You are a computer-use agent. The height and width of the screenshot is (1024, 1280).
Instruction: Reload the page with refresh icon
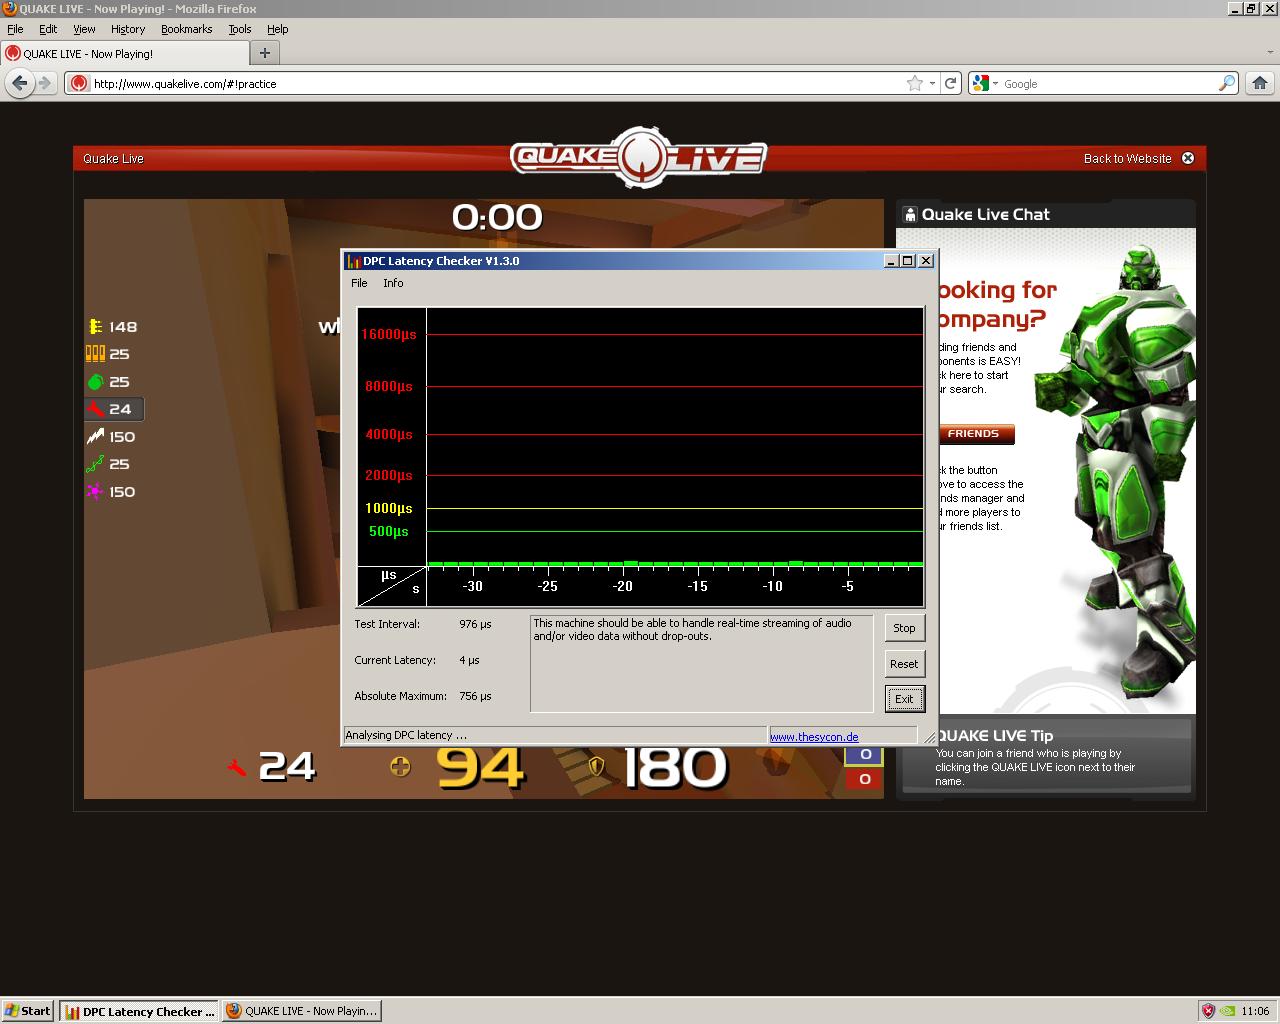click(951, 84)
